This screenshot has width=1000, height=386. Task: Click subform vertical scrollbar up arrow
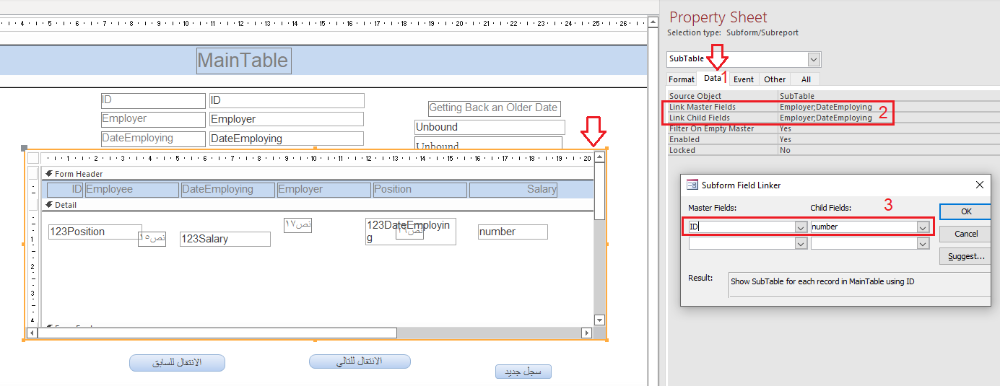click(x=599, y=158)
